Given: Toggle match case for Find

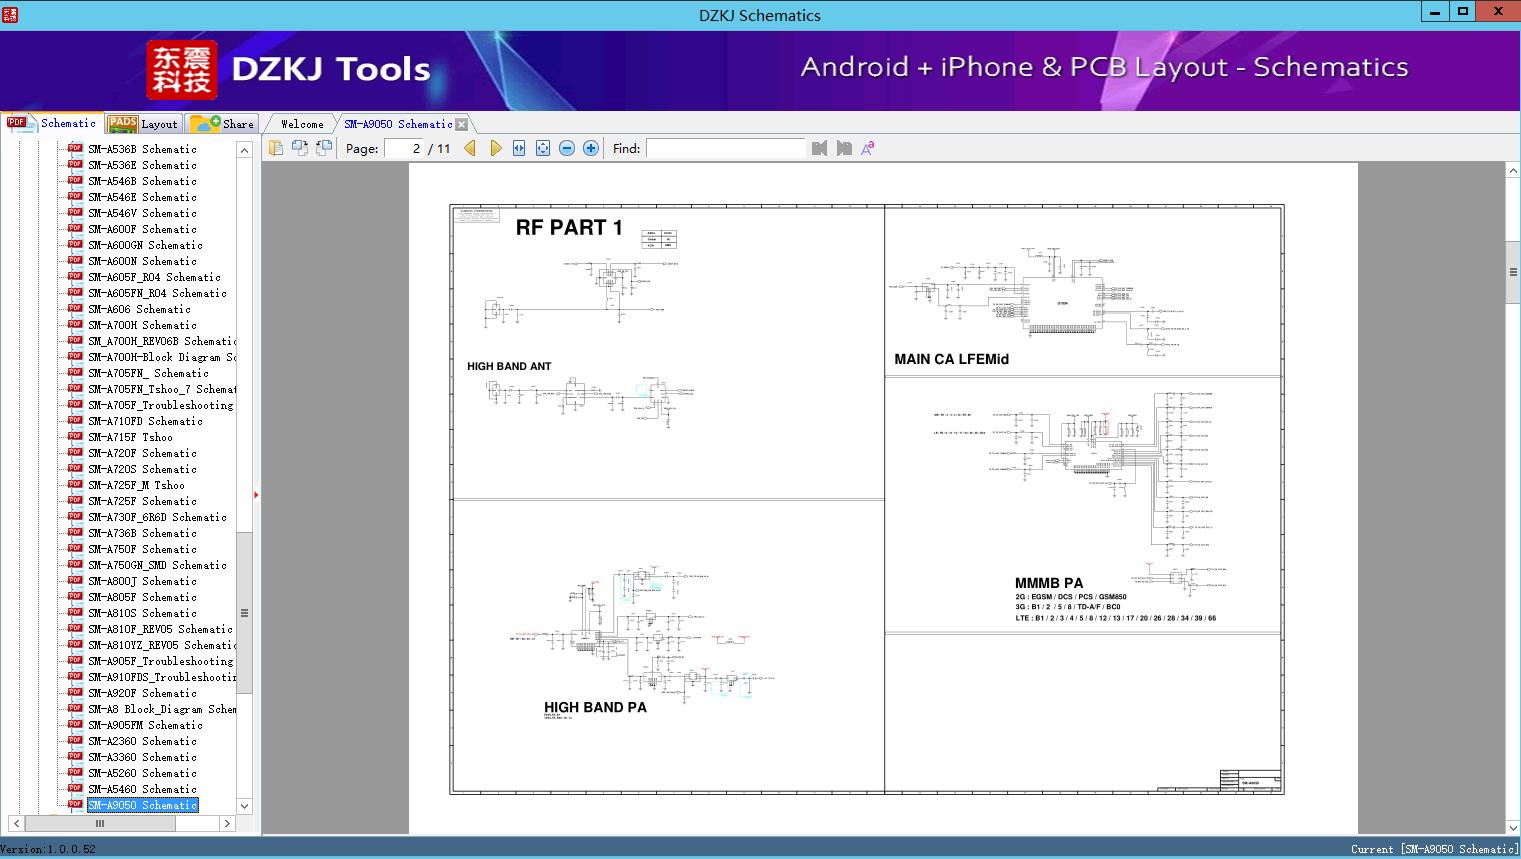Looking at the screenshot, I should [868, 148].
